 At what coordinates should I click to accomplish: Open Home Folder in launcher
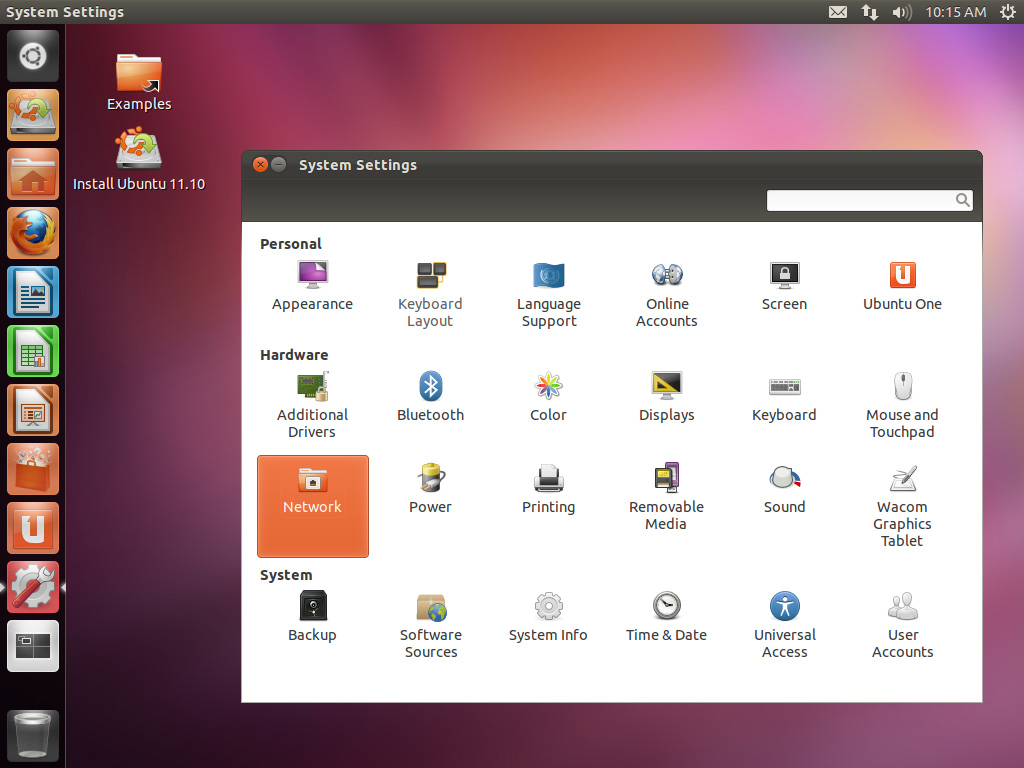tap(33, 174)
